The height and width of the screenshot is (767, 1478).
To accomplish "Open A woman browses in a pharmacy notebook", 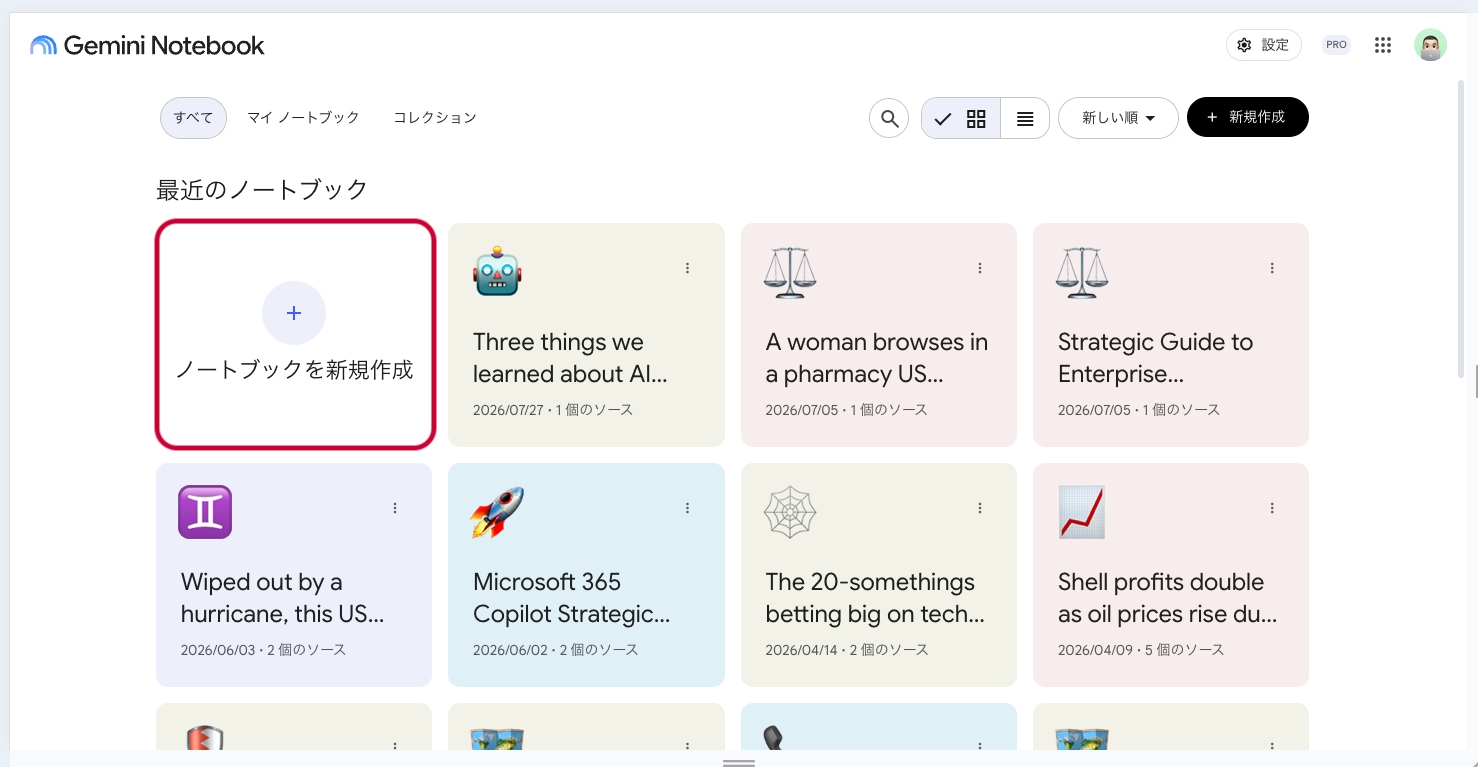I will (x=878, y=335).
